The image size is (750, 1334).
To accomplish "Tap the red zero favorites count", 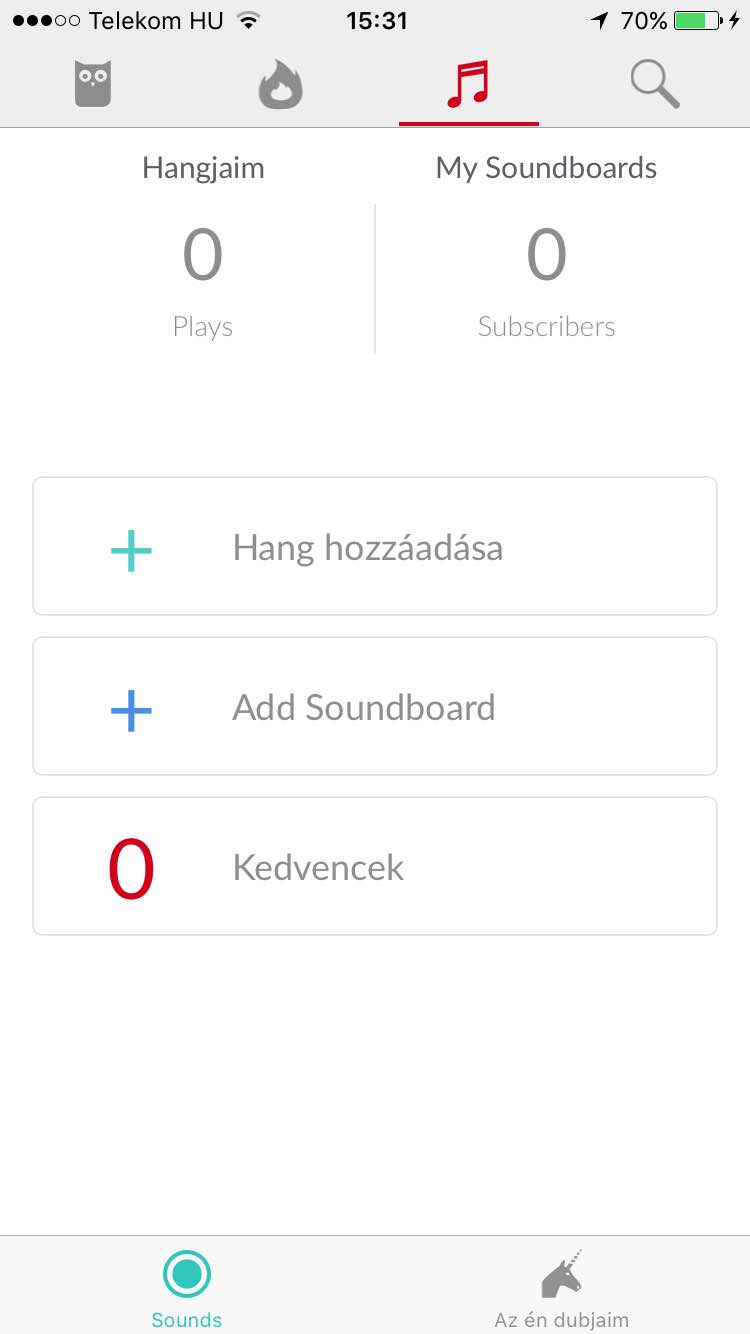I will (x=131, y=869).
